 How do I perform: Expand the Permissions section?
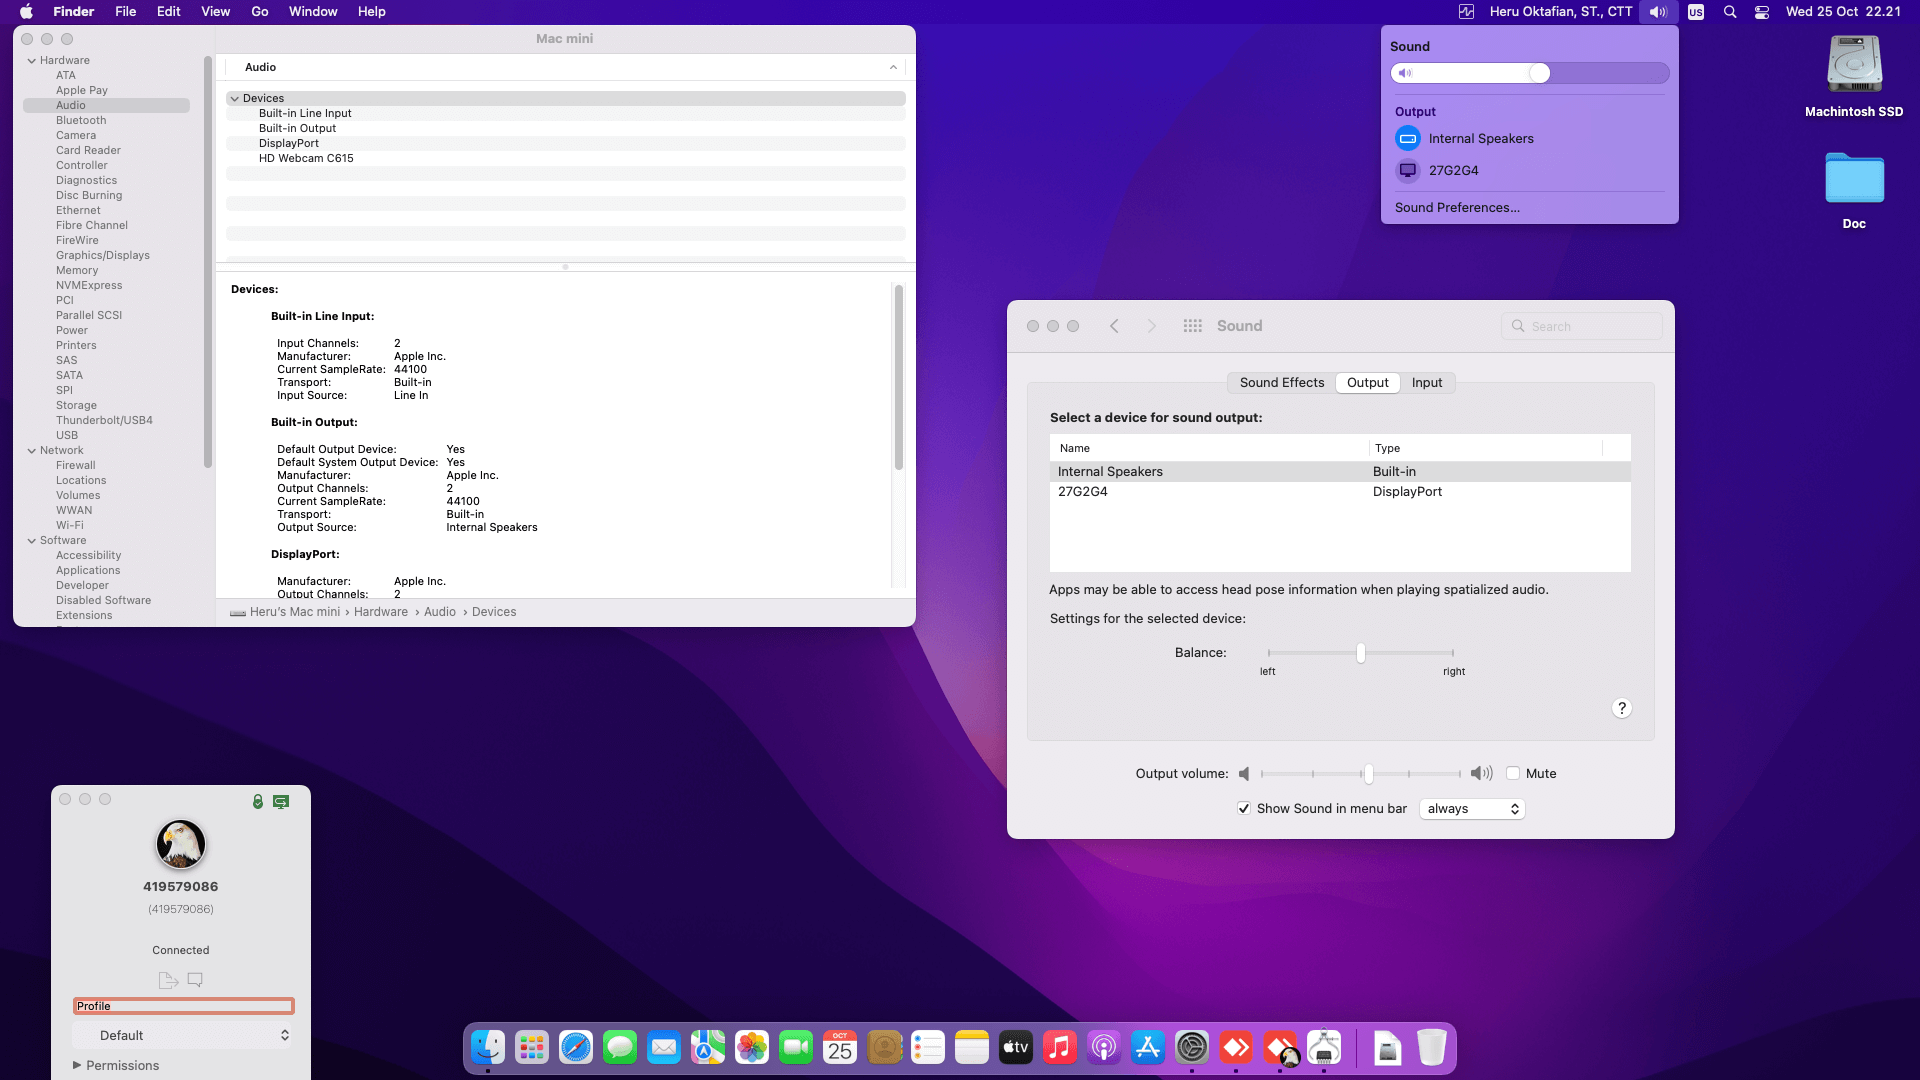click(x=77, y=1065)
